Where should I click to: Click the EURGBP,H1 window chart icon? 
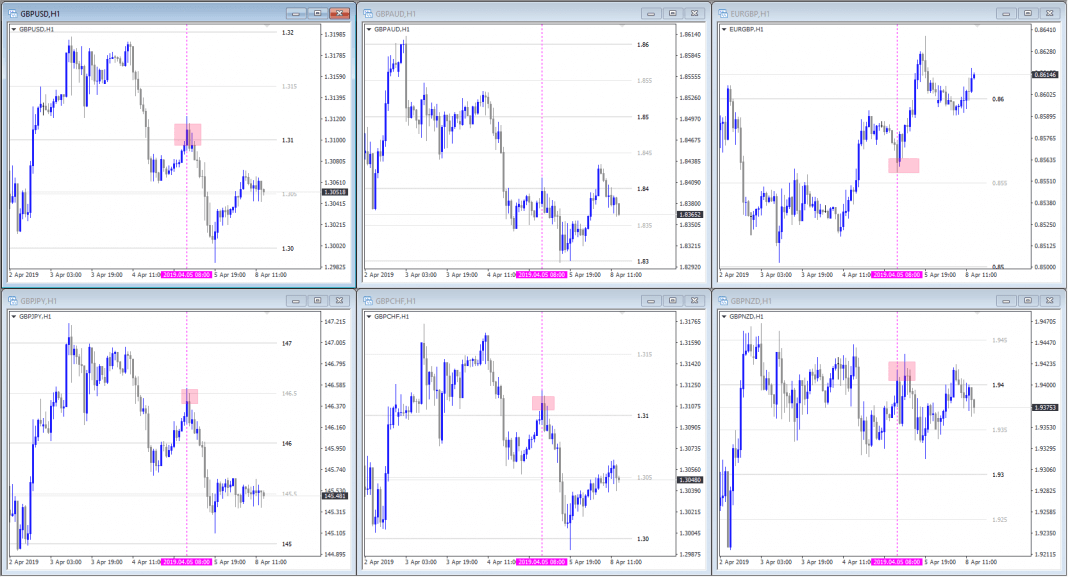(x=722, y=13)
